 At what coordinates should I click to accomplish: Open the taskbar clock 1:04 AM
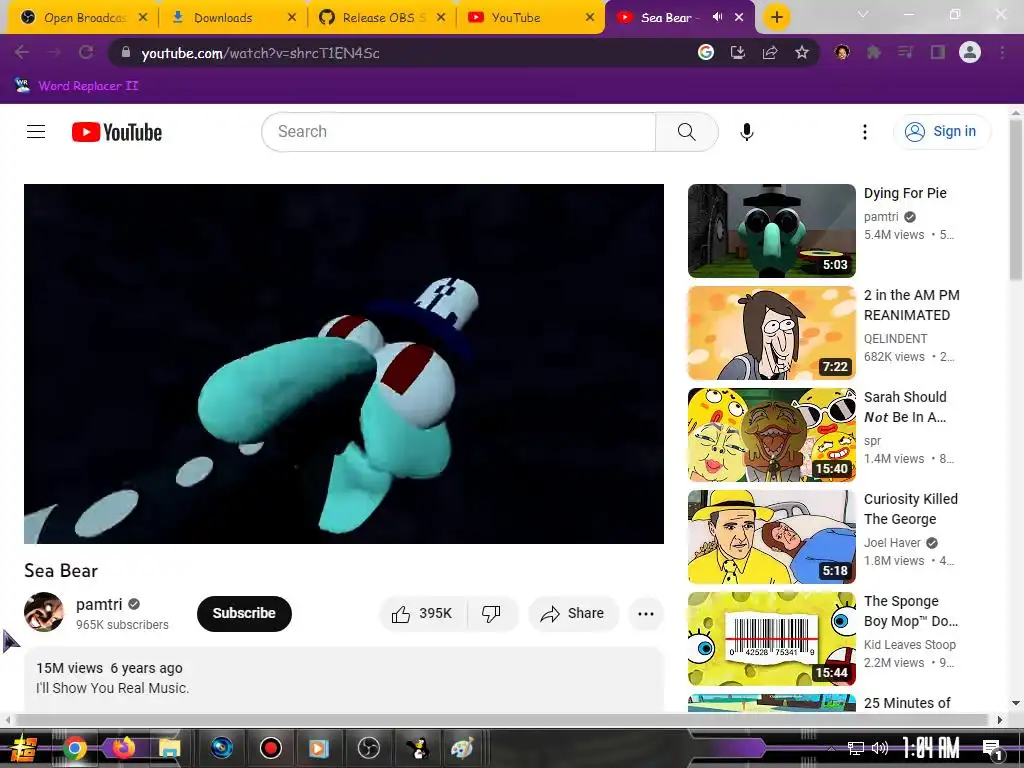click(931, 748)
